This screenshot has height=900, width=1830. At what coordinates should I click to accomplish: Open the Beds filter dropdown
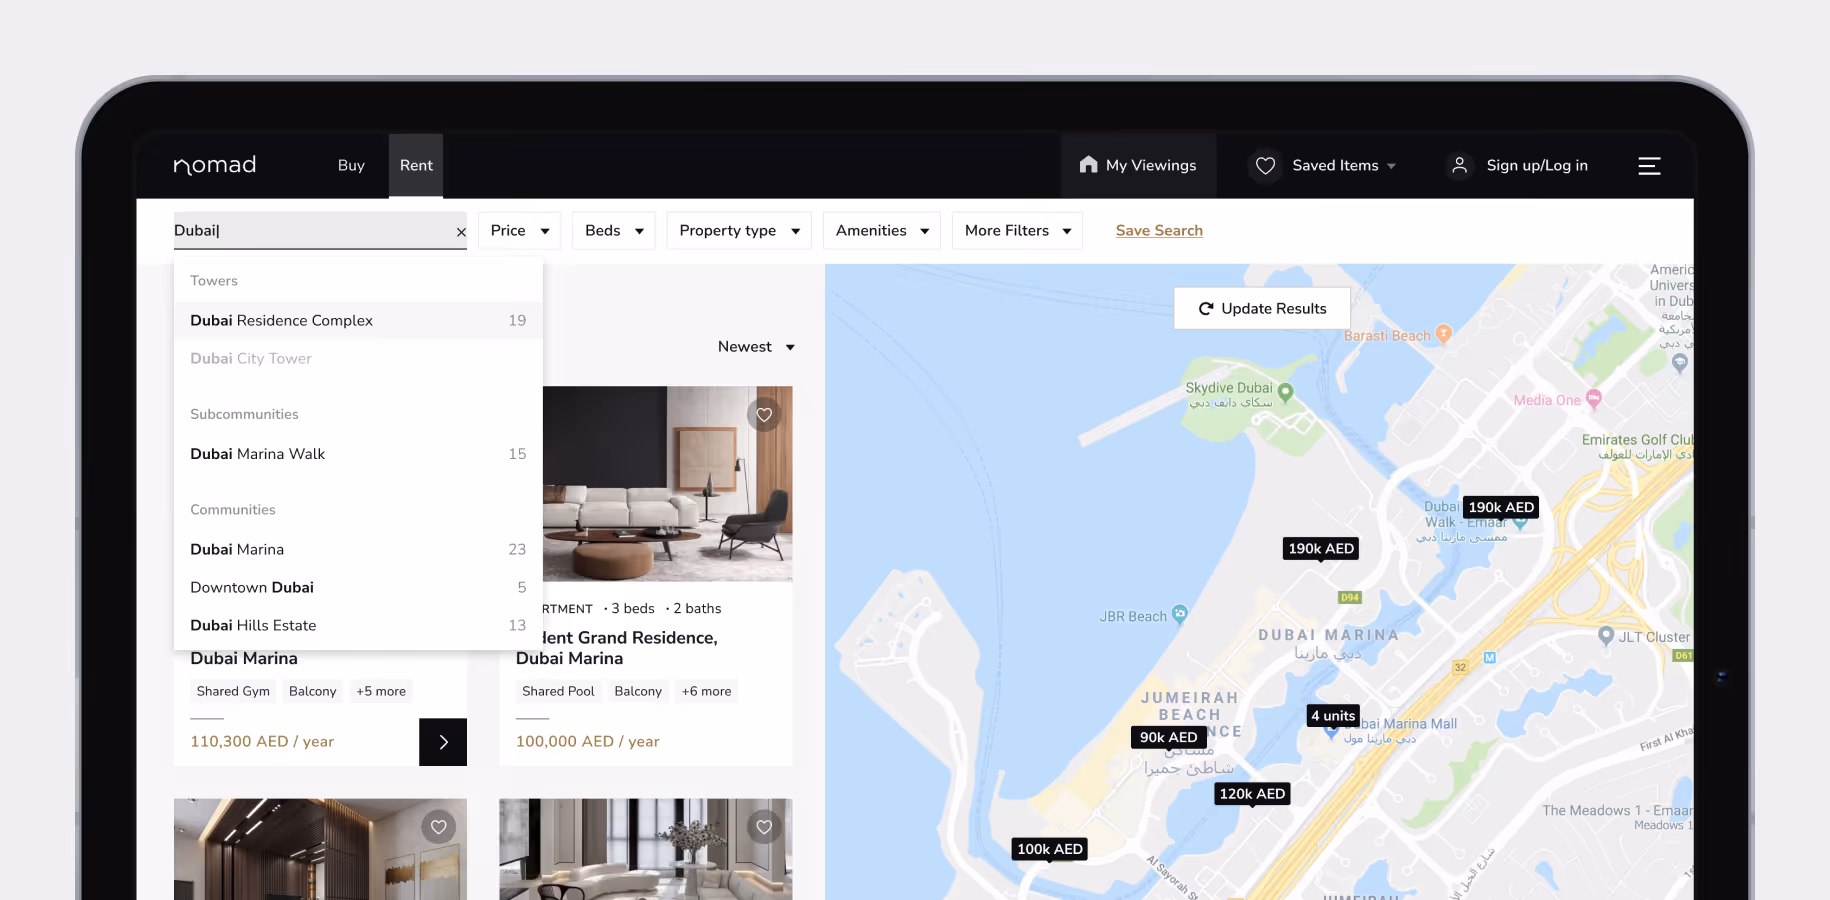[x=614, y=231]
